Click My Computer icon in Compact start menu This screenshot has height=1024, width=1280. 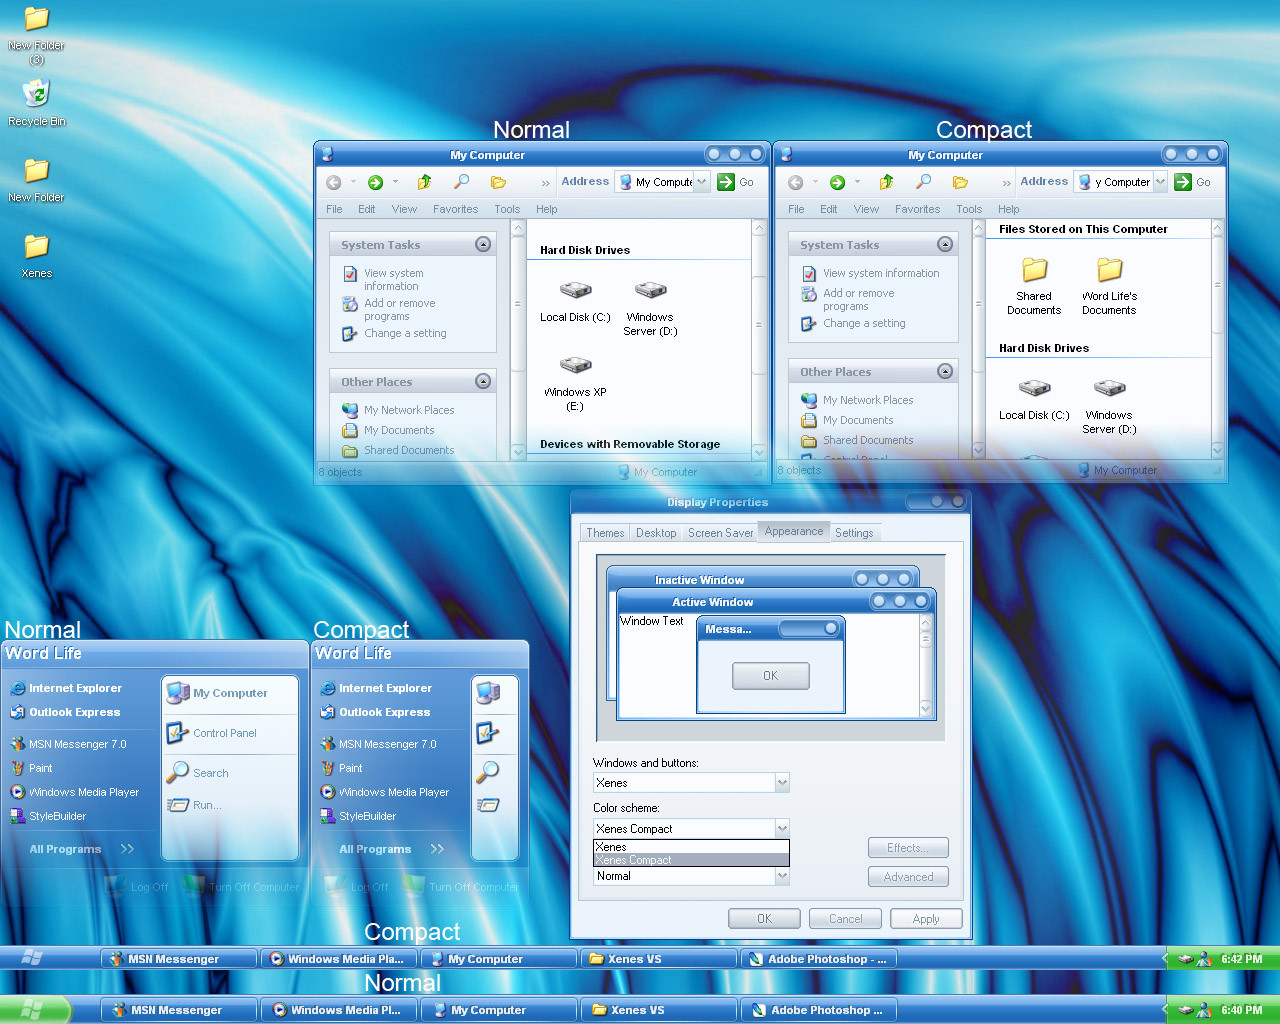pyautogui.click(x=488, y=692)
